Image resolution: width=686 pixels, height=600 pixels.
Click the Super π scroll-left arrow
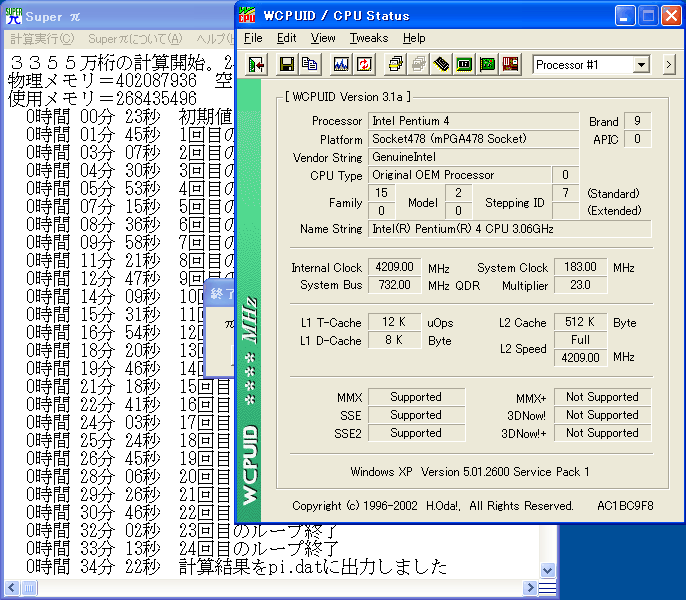click(x=11, y=588)
